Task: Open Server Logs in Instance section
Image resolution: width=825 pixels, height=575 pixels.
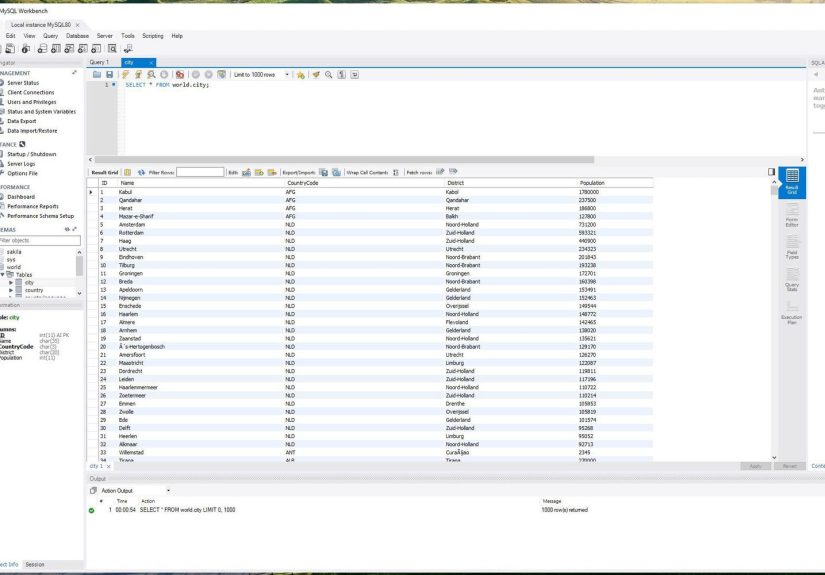Action: (21, 164)
